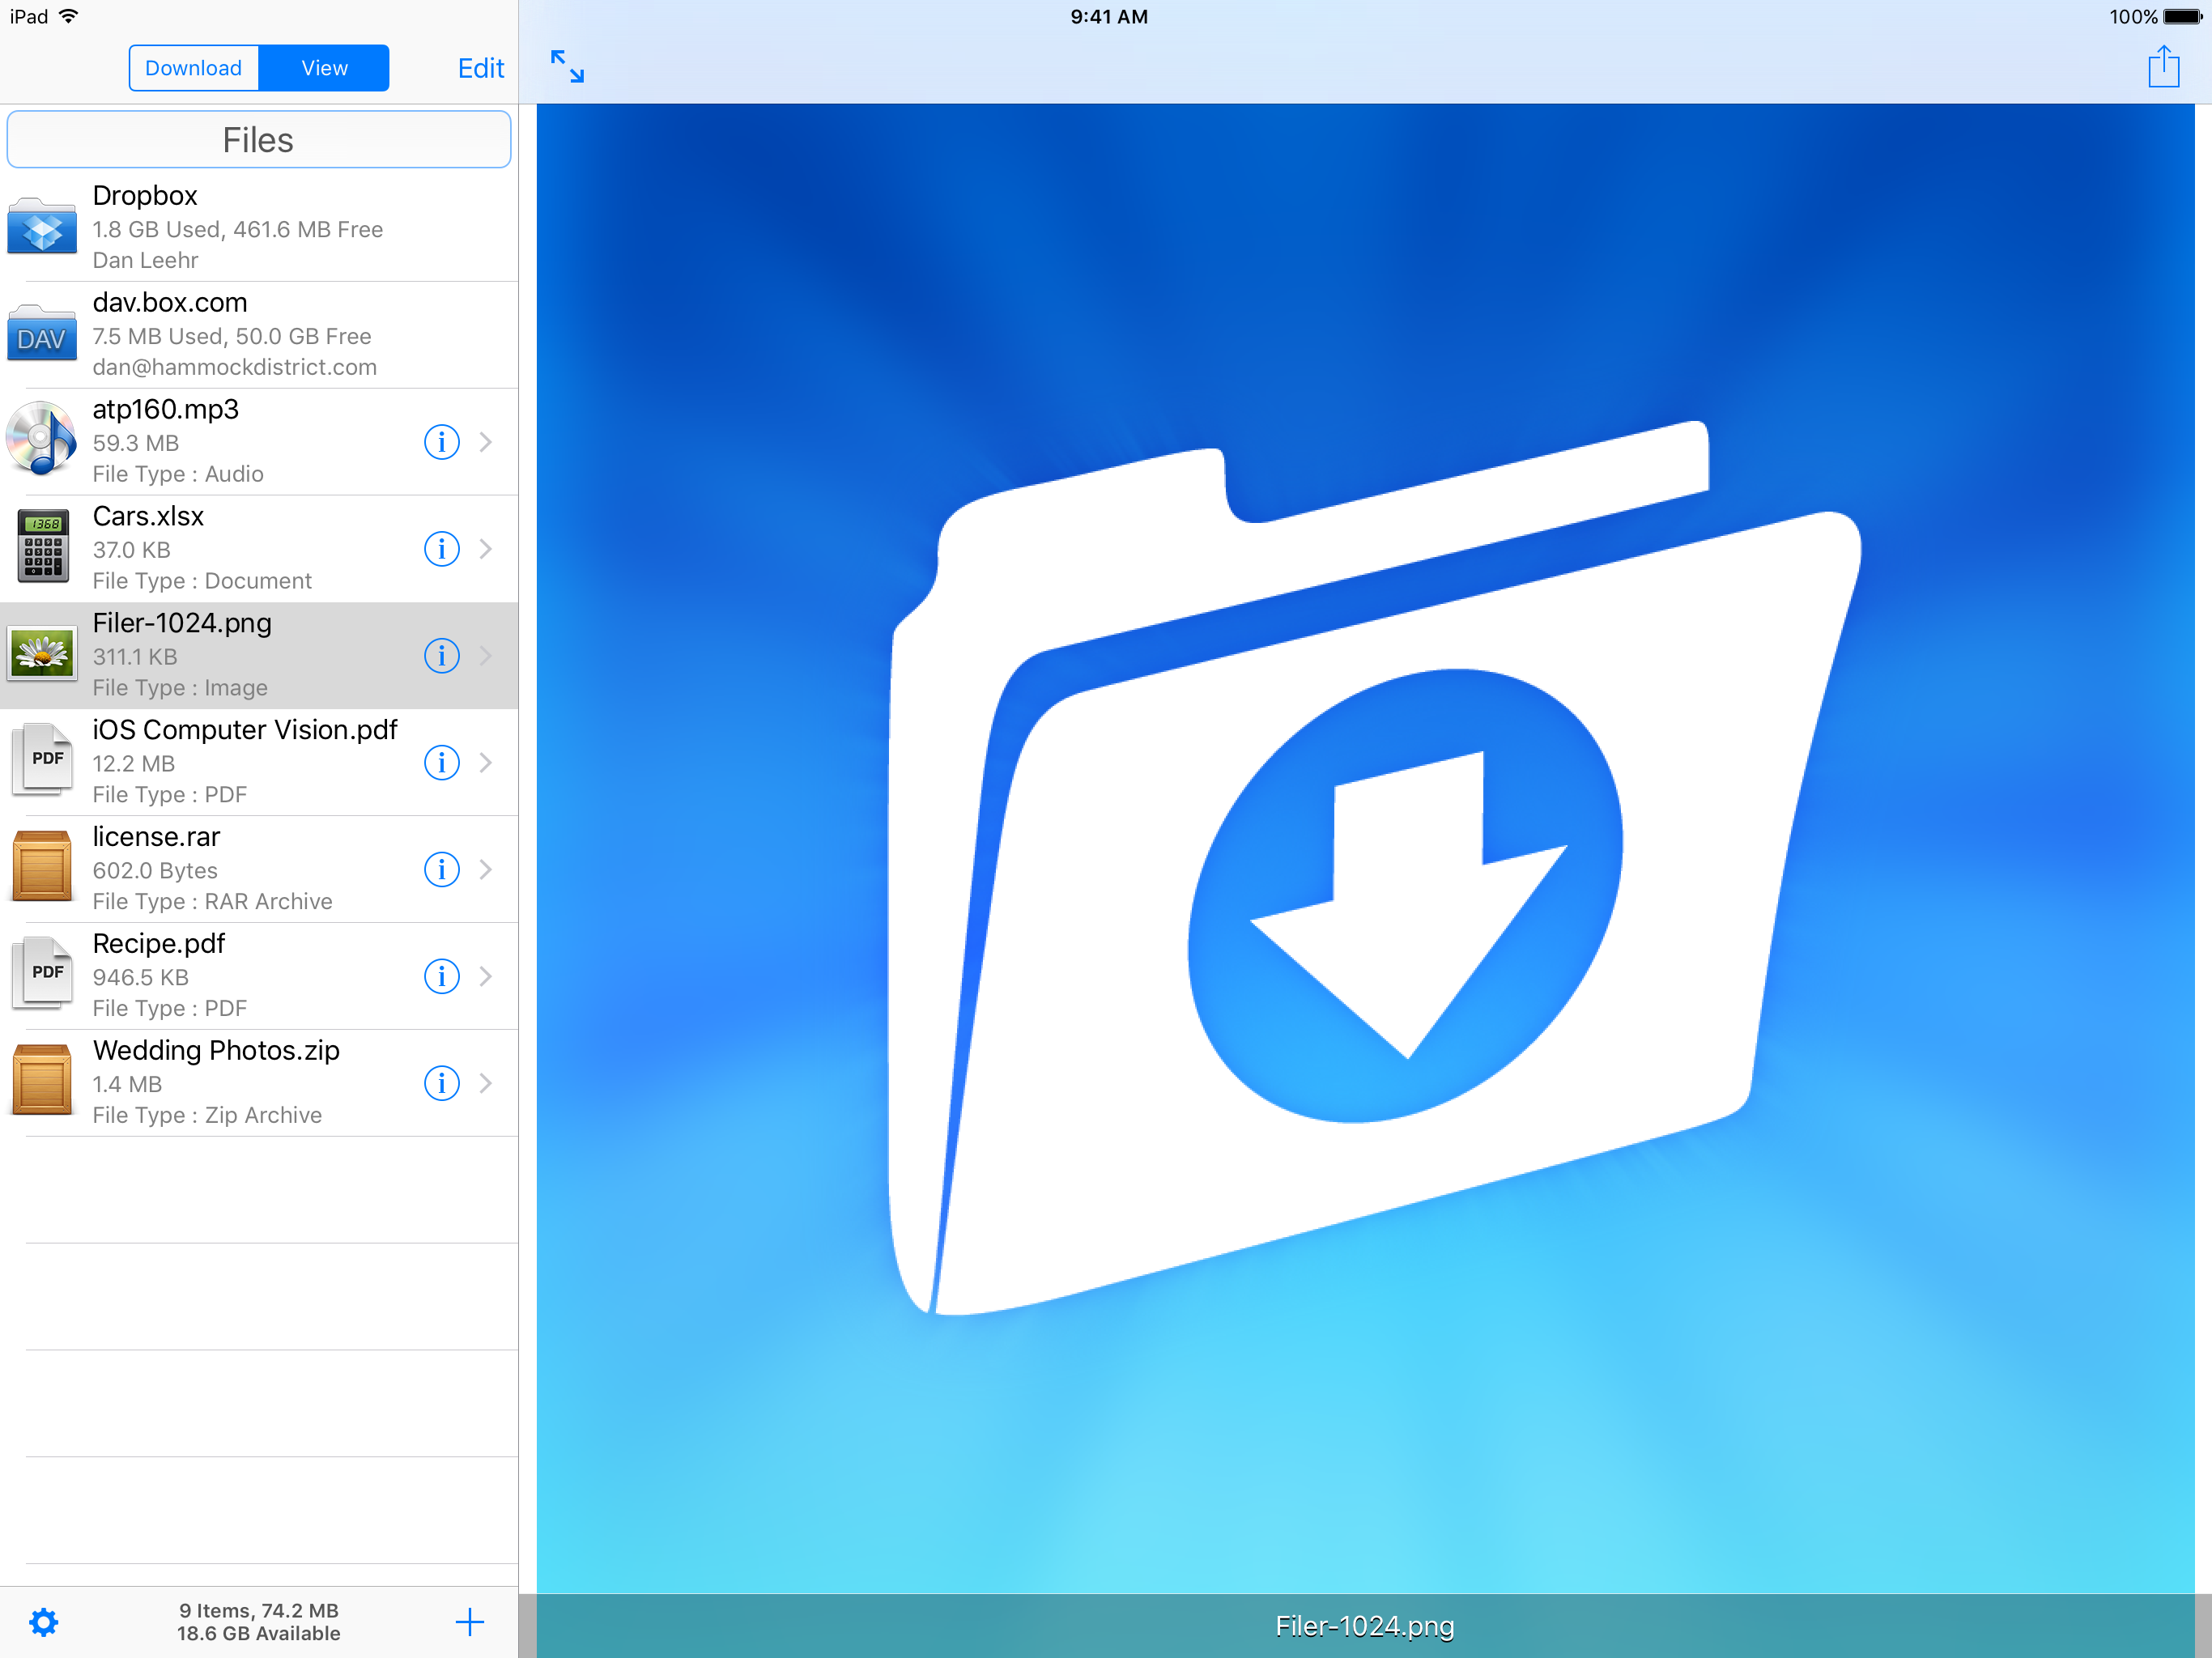Click the atp160.mp3 disclosure chevron
The image size is (2212, 1658).
pos(486,441)
